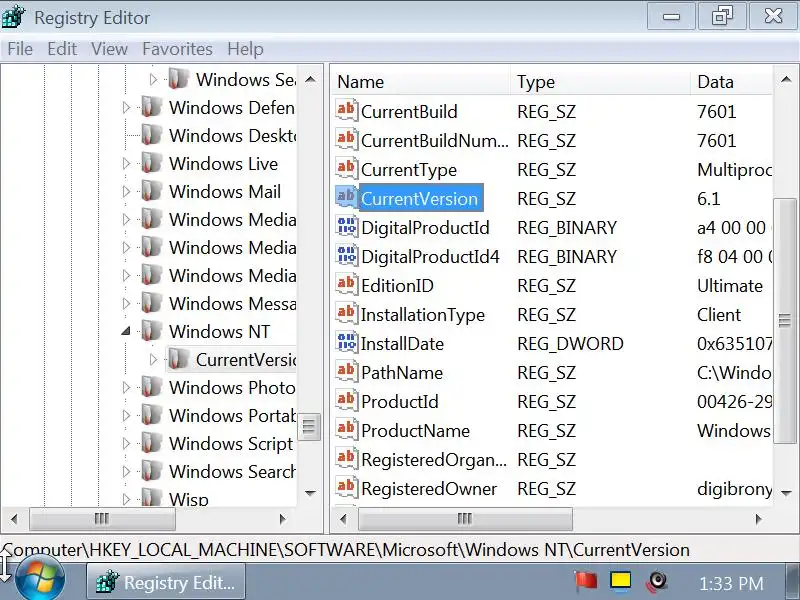The image size is (800, 600).
Task: Click the EditionID string value icon
Action: [346, 285]
